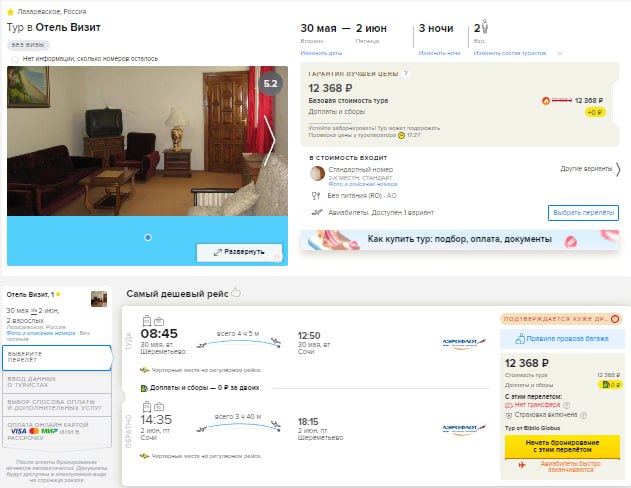Image resolution: width=631 pixels, height=488 pixels.
Task: Click the help icon next to 'Нет трансфера'
Action: click(x=566, y=405)
